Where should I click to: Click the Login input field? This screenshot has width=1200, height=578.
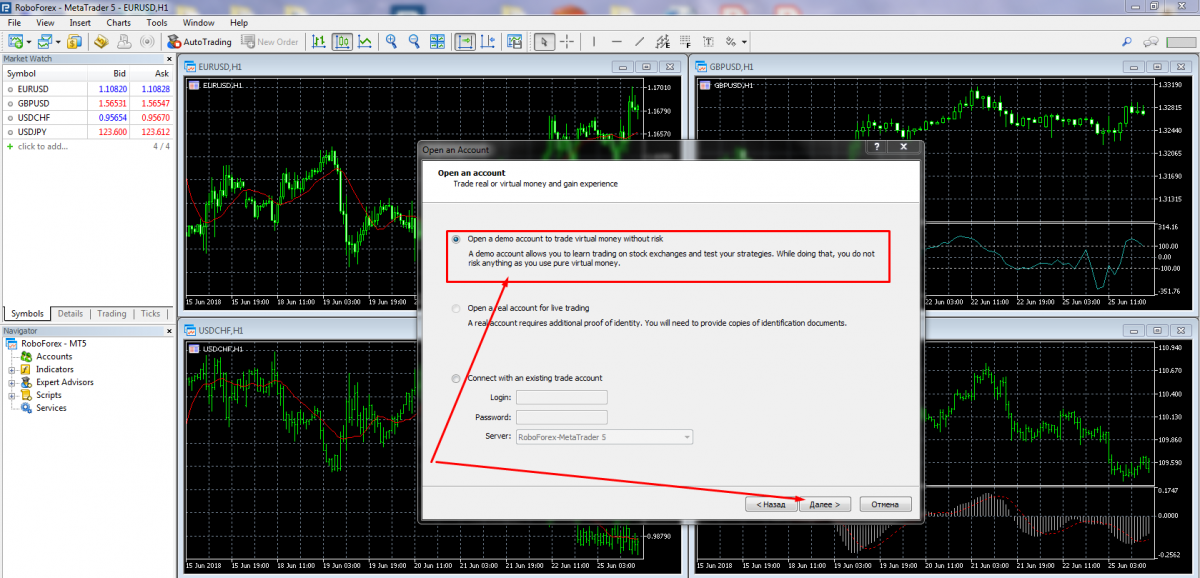click(561, 397)
